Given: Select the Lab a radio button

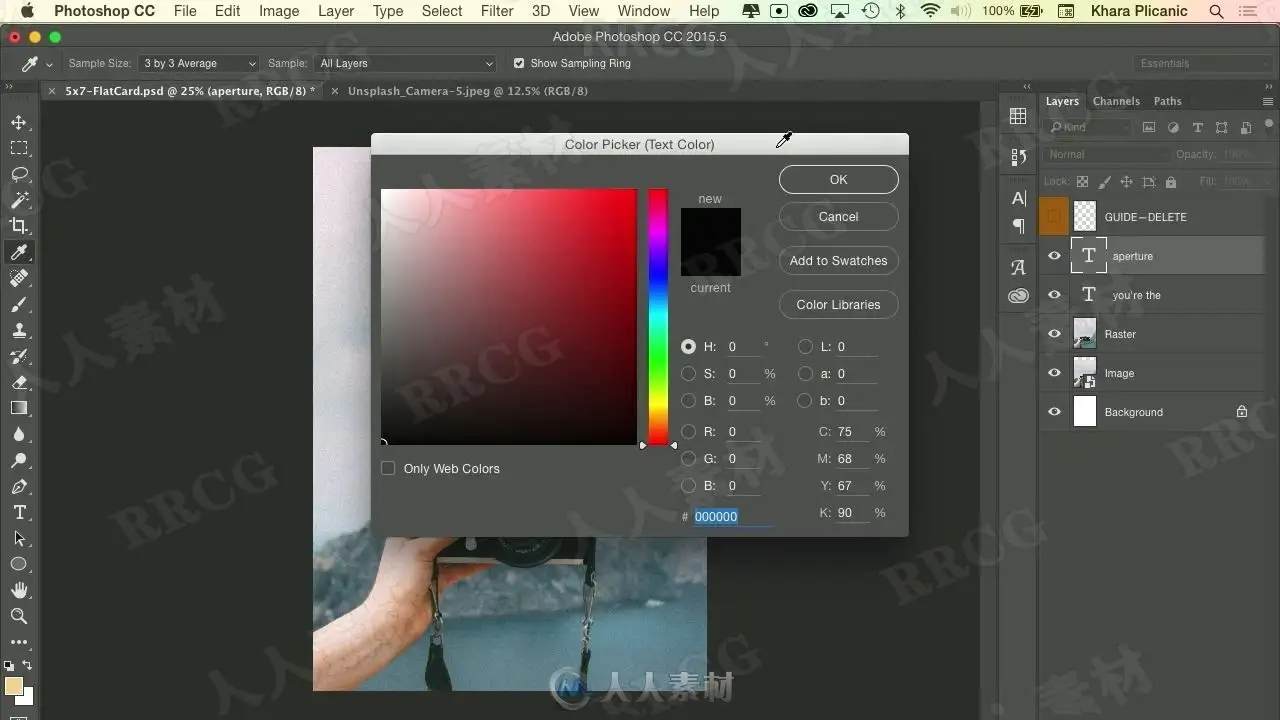Looking at the screenshot, I should pyautogui.click(x=805, y=374).
